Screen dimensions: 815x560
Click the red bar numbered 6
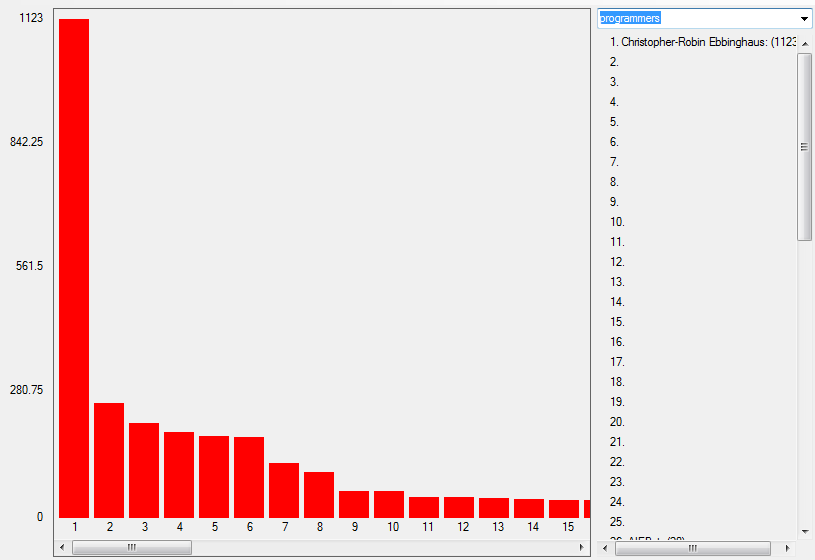(249, 477)
